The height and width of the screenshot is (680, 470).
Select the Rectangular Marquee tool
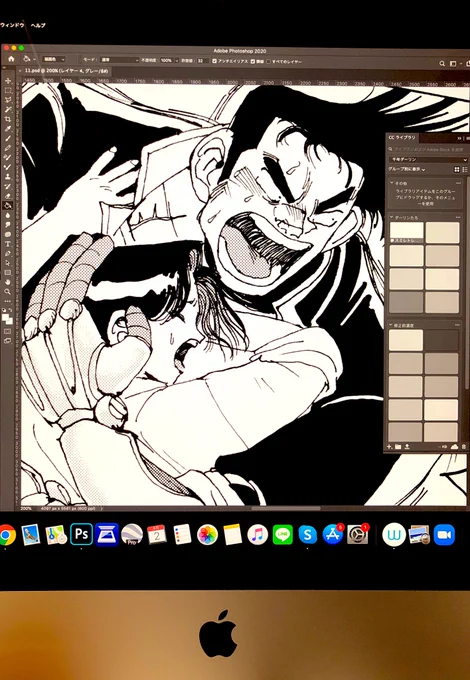tap(8, 91)
